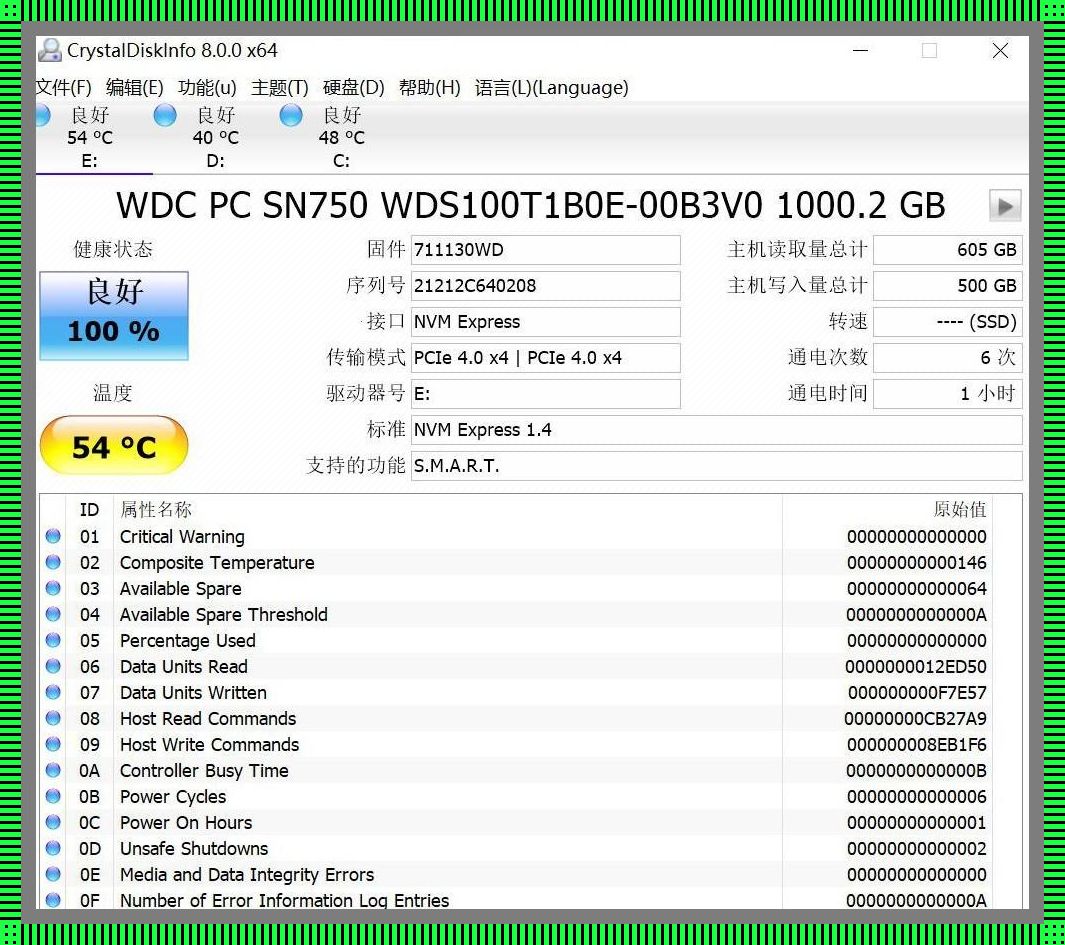1065x945 pixels.
Task: Open the 文件(F) menu
Action: (x=63, y=88)
